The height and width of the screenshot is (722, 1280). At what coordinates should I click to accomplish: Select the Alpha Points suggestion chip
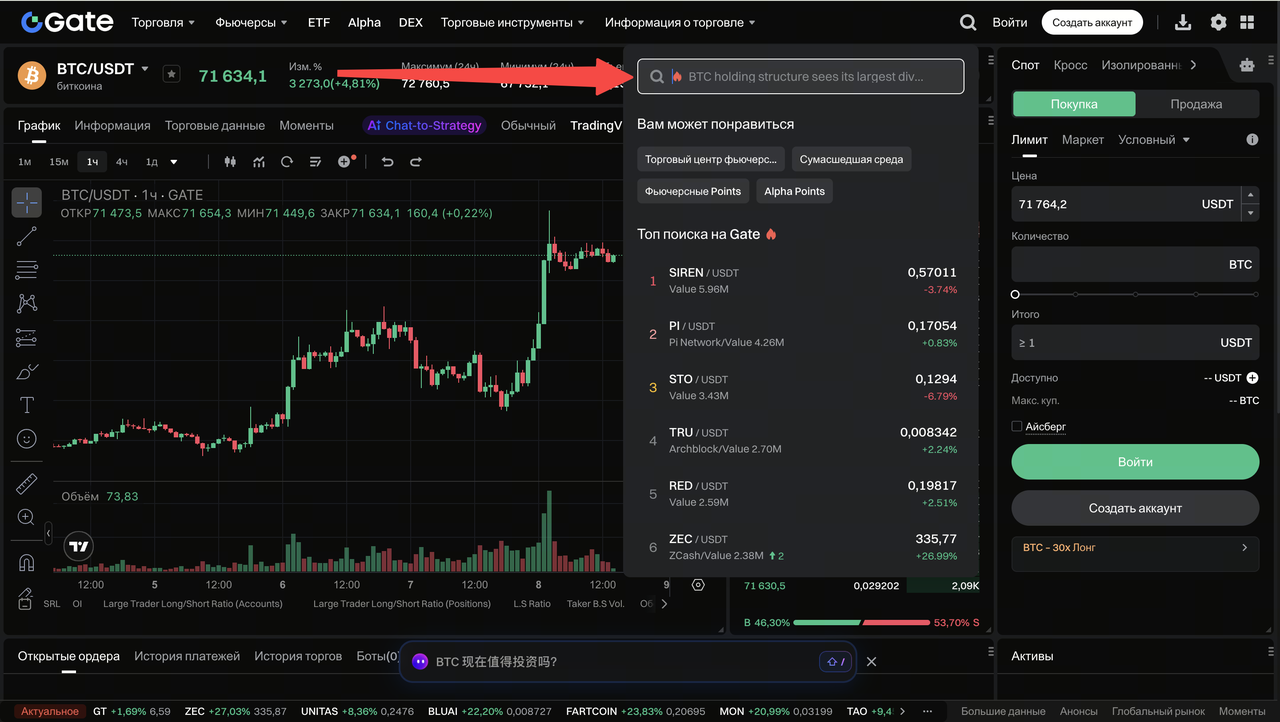pos(794,191)
